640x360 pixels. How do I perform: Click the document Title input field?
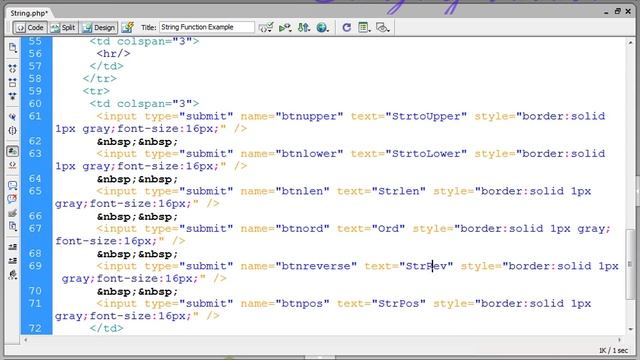207,27
